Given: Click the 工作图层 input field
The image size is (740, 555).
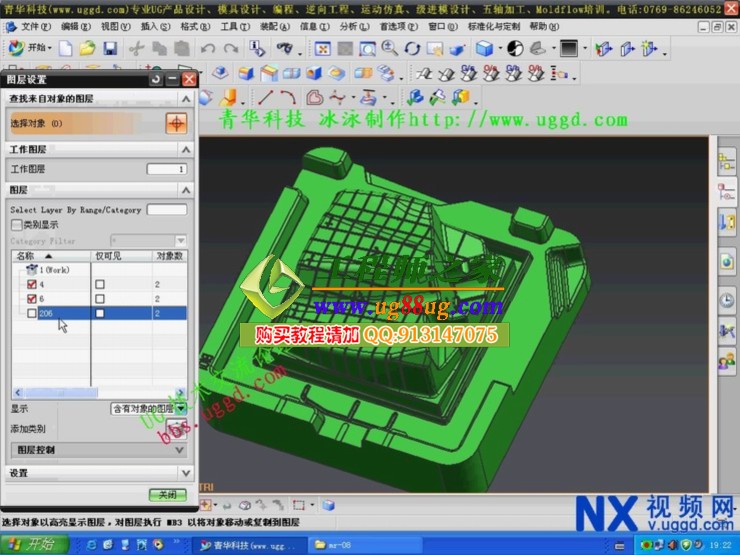Looking at the screenshot, I should 166,169.
